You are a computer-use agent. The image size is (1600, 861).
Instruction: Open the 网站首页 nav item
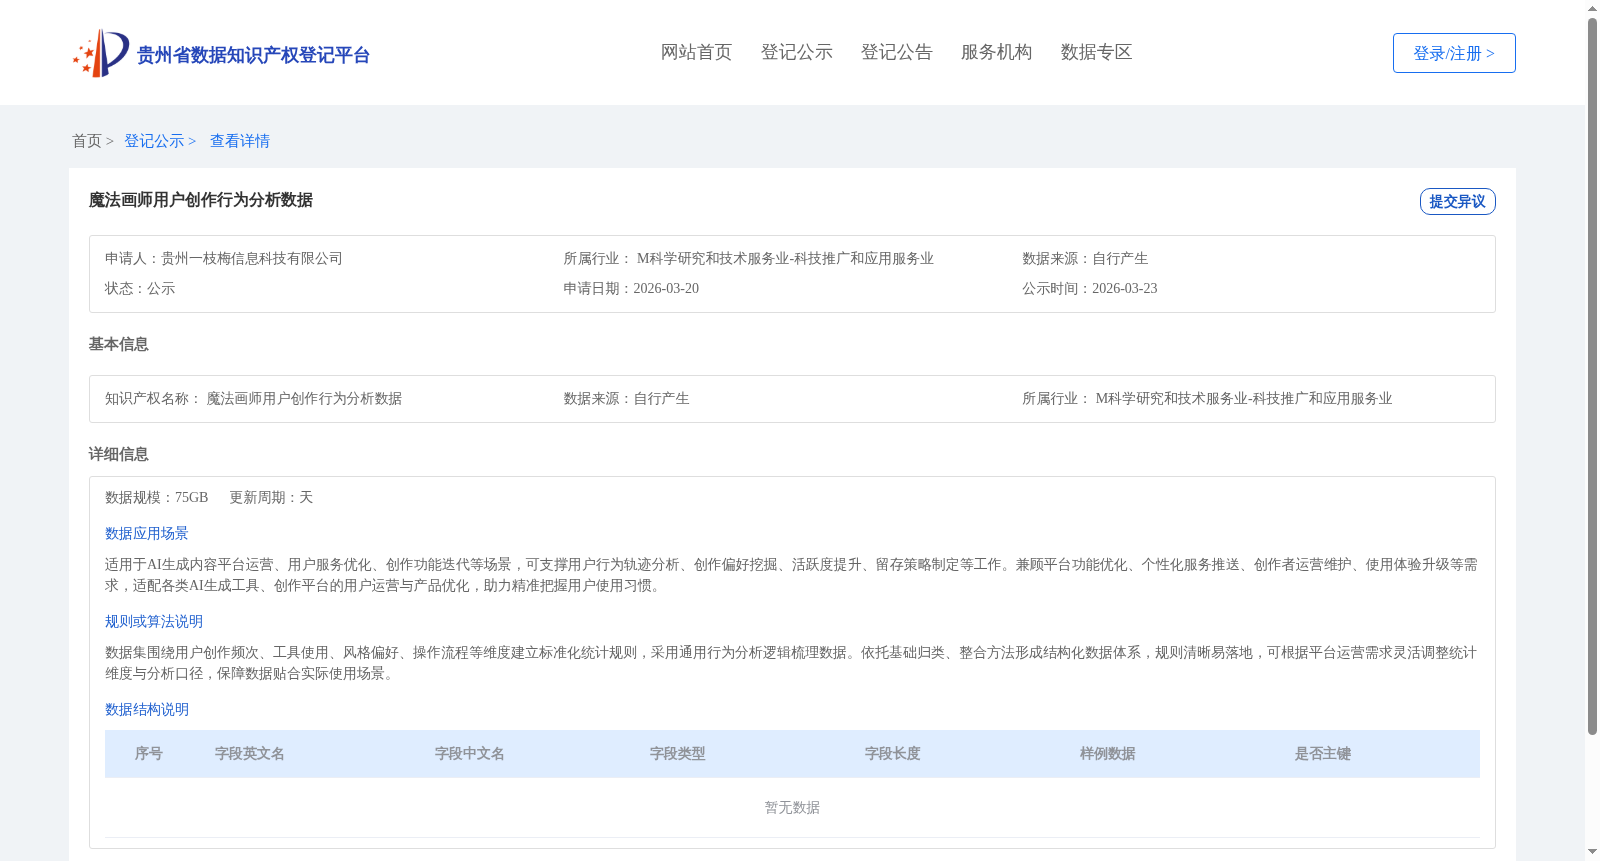click(696, 52)
